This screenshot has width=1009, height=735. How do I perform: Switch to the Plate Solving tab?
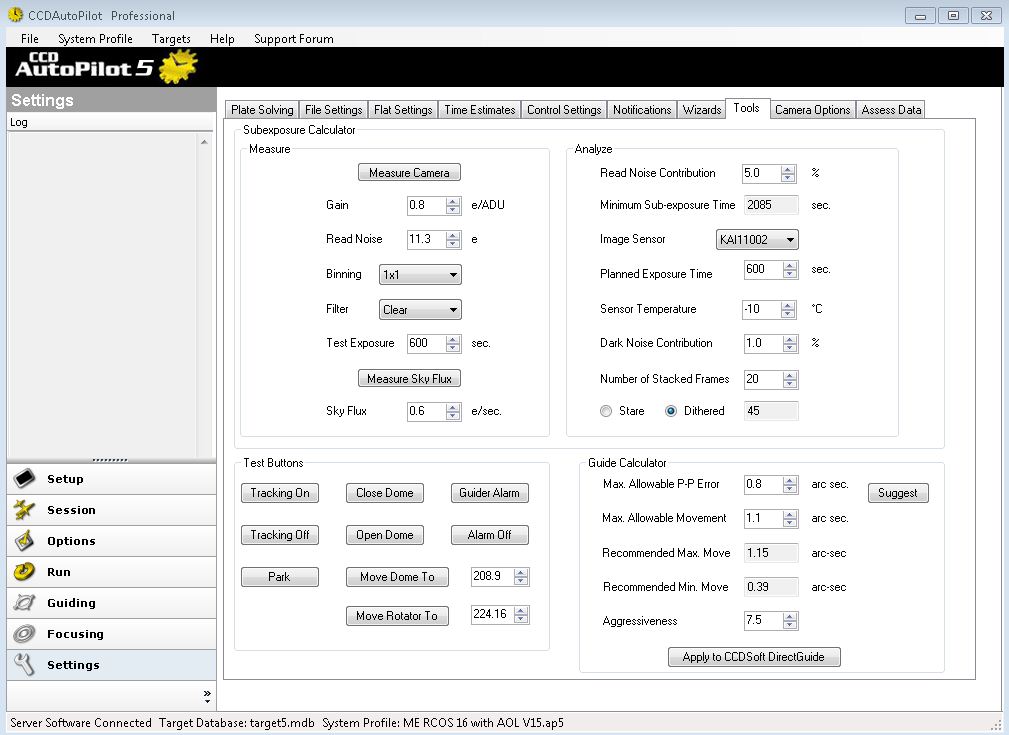(262, 110)
